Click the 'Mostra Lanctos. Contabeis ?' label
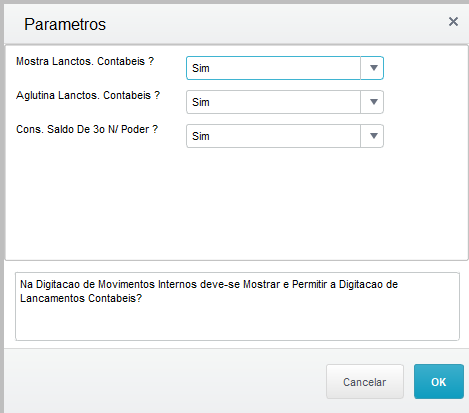469x413 pixels. 85,61
